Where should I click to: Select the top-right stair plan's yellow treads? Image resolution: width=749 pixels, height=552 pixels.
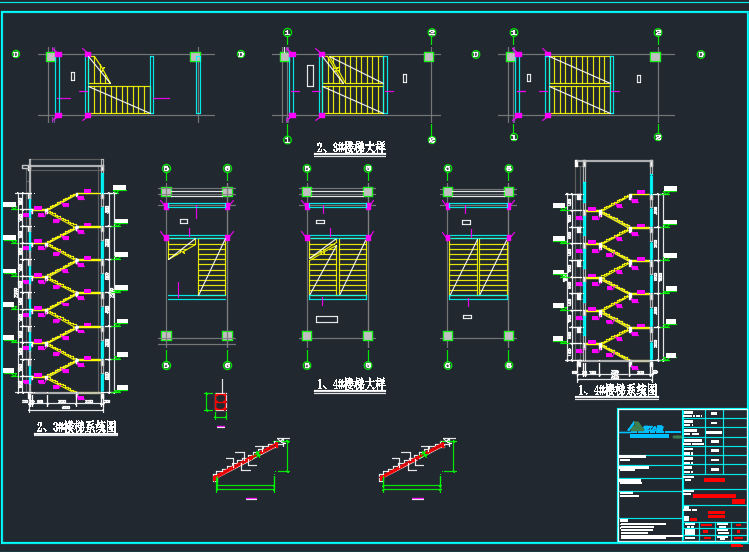coord(580,85)
